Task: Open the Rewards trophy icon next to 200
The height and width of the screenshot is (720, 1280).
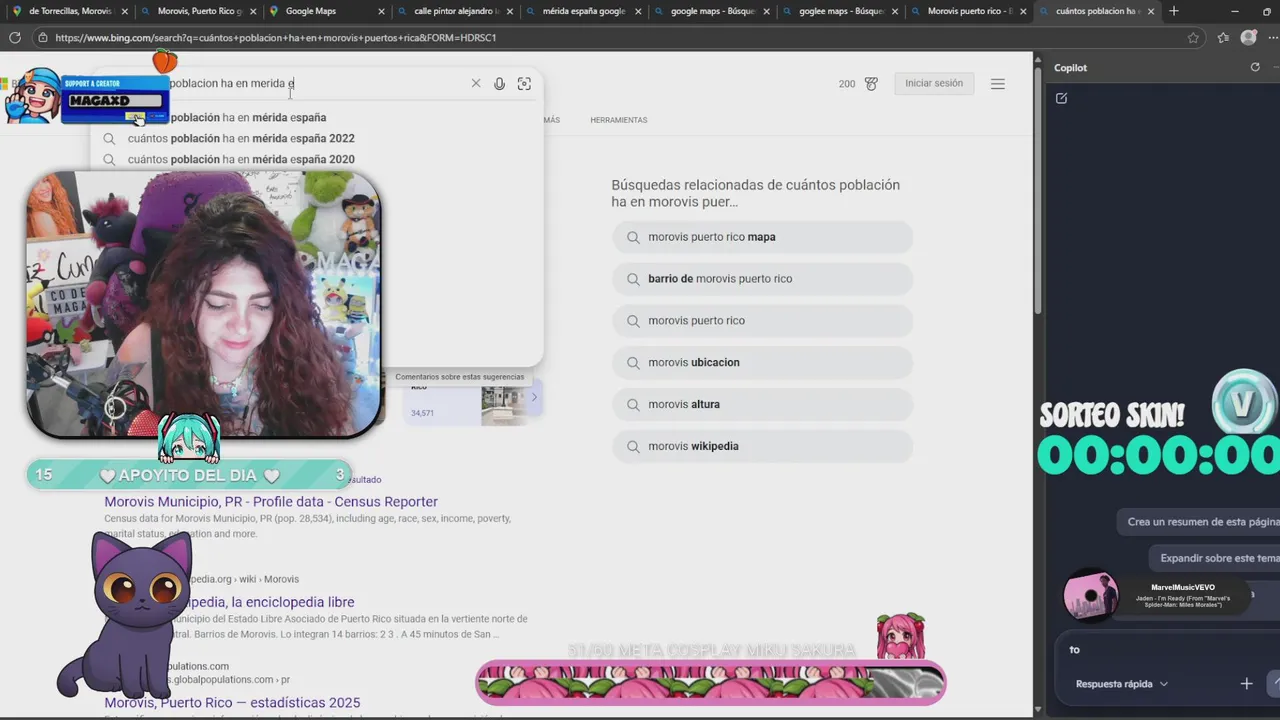Action: (871, 84)
